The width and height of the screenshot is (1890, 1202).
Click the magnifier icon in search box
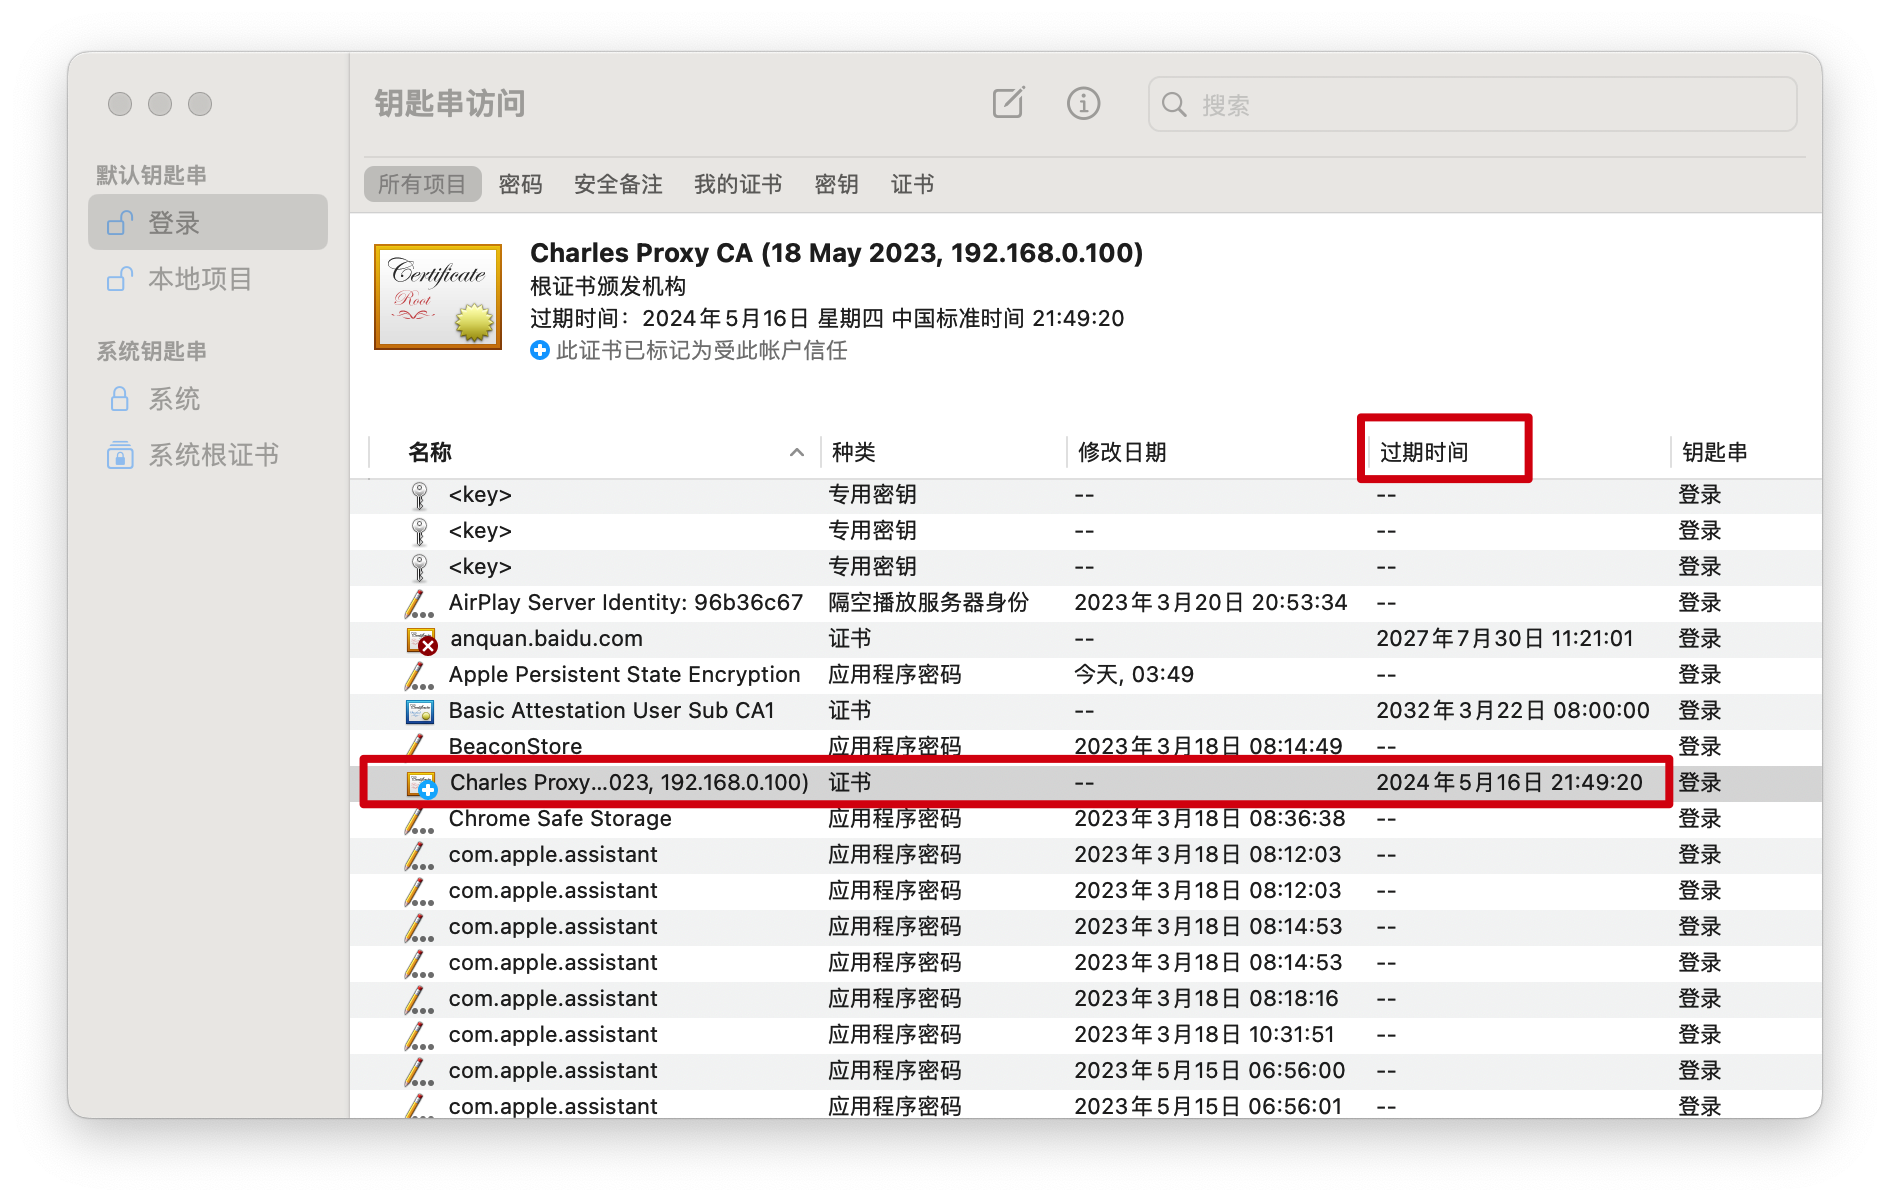(1174, 105)
